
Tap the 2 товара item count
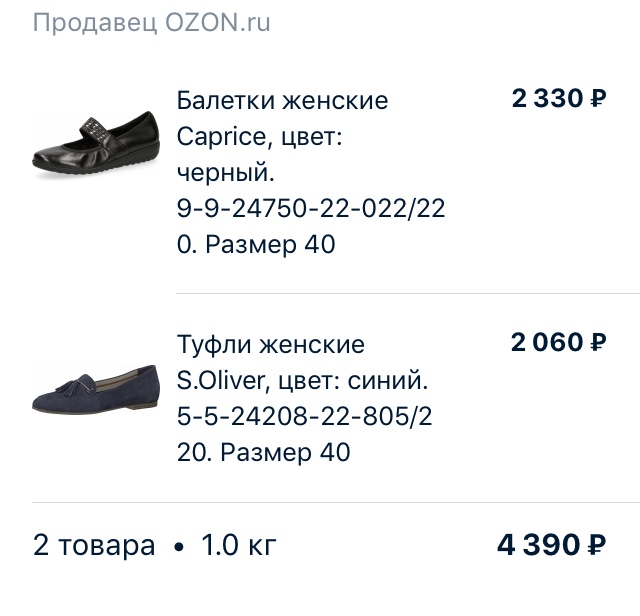pos(94,546)
